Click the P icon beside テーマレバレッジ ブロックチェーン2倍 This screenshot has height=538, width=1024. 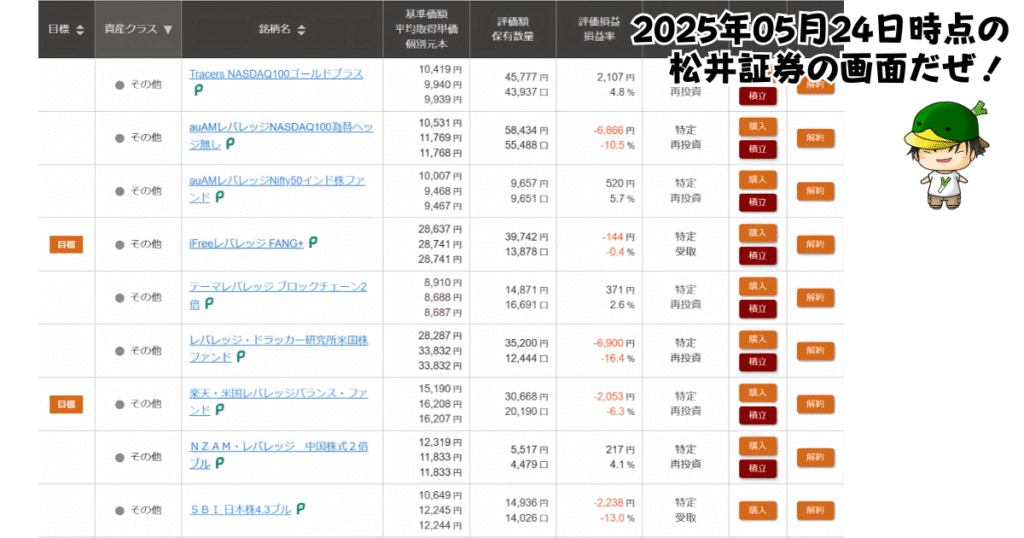pos(210,303)
